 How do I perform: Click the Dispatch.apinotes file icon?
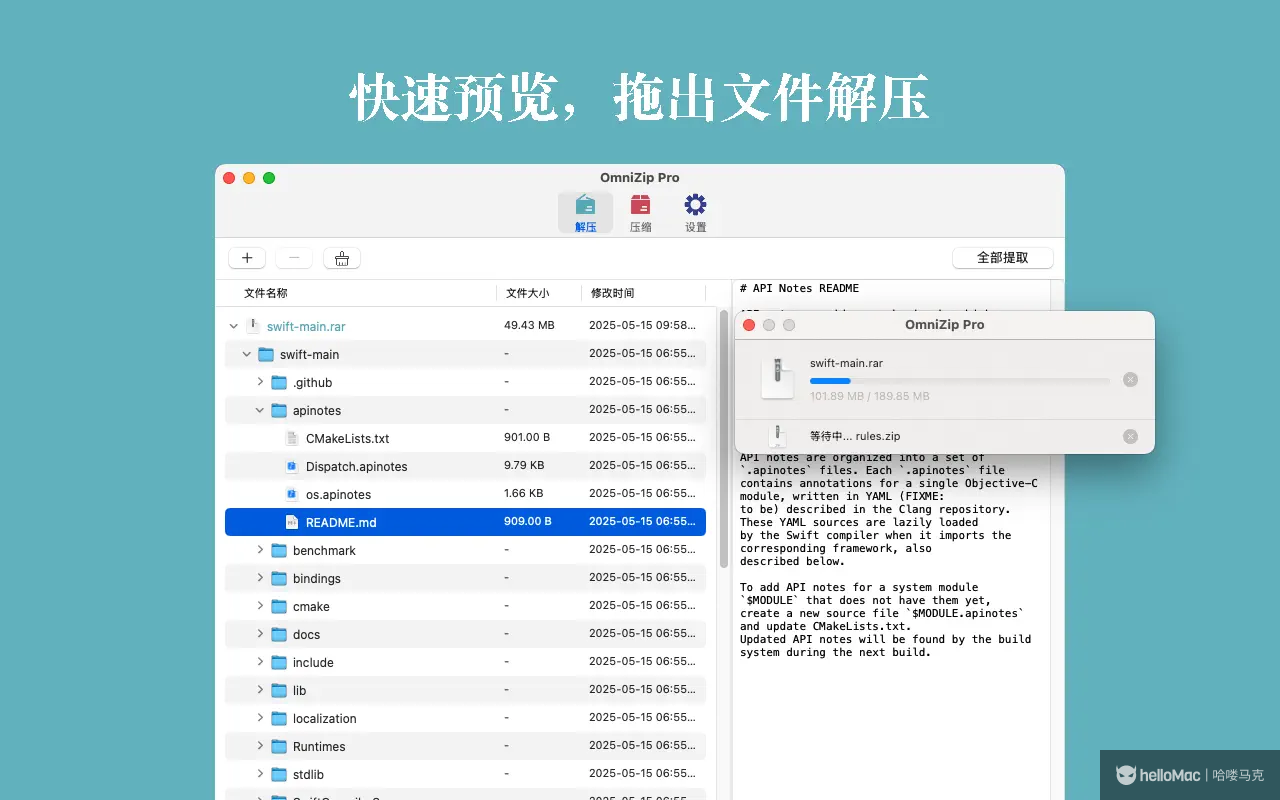(292, 466)
